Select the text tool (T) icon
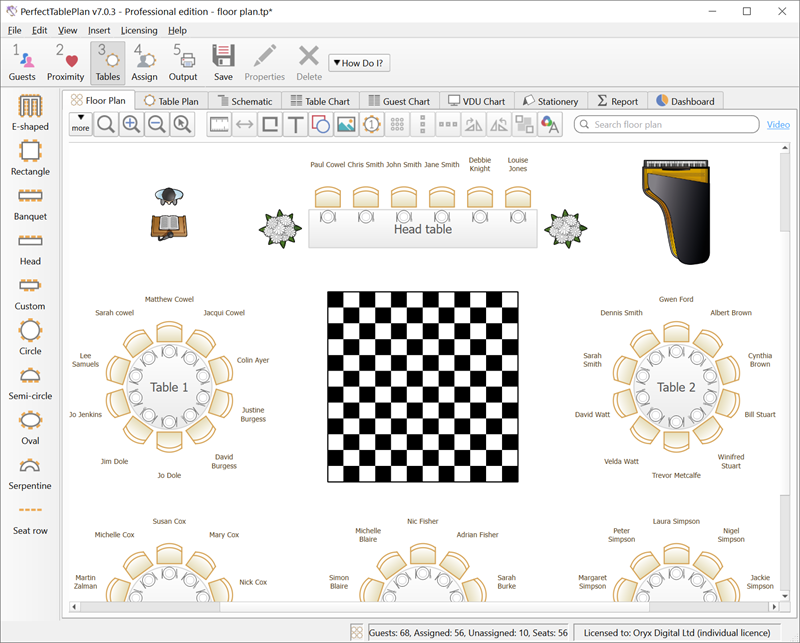The height and width of the screenshot is (643, 800). tap(295, 125)
